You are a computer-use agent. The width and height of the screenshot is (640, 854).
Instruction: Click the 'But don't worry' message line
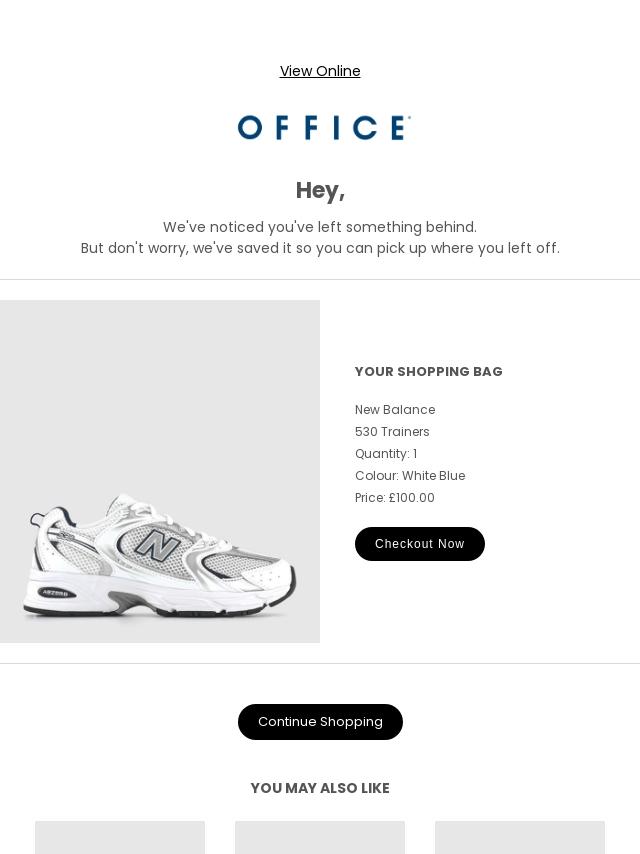pyautogui.click(x=320, y=248)
